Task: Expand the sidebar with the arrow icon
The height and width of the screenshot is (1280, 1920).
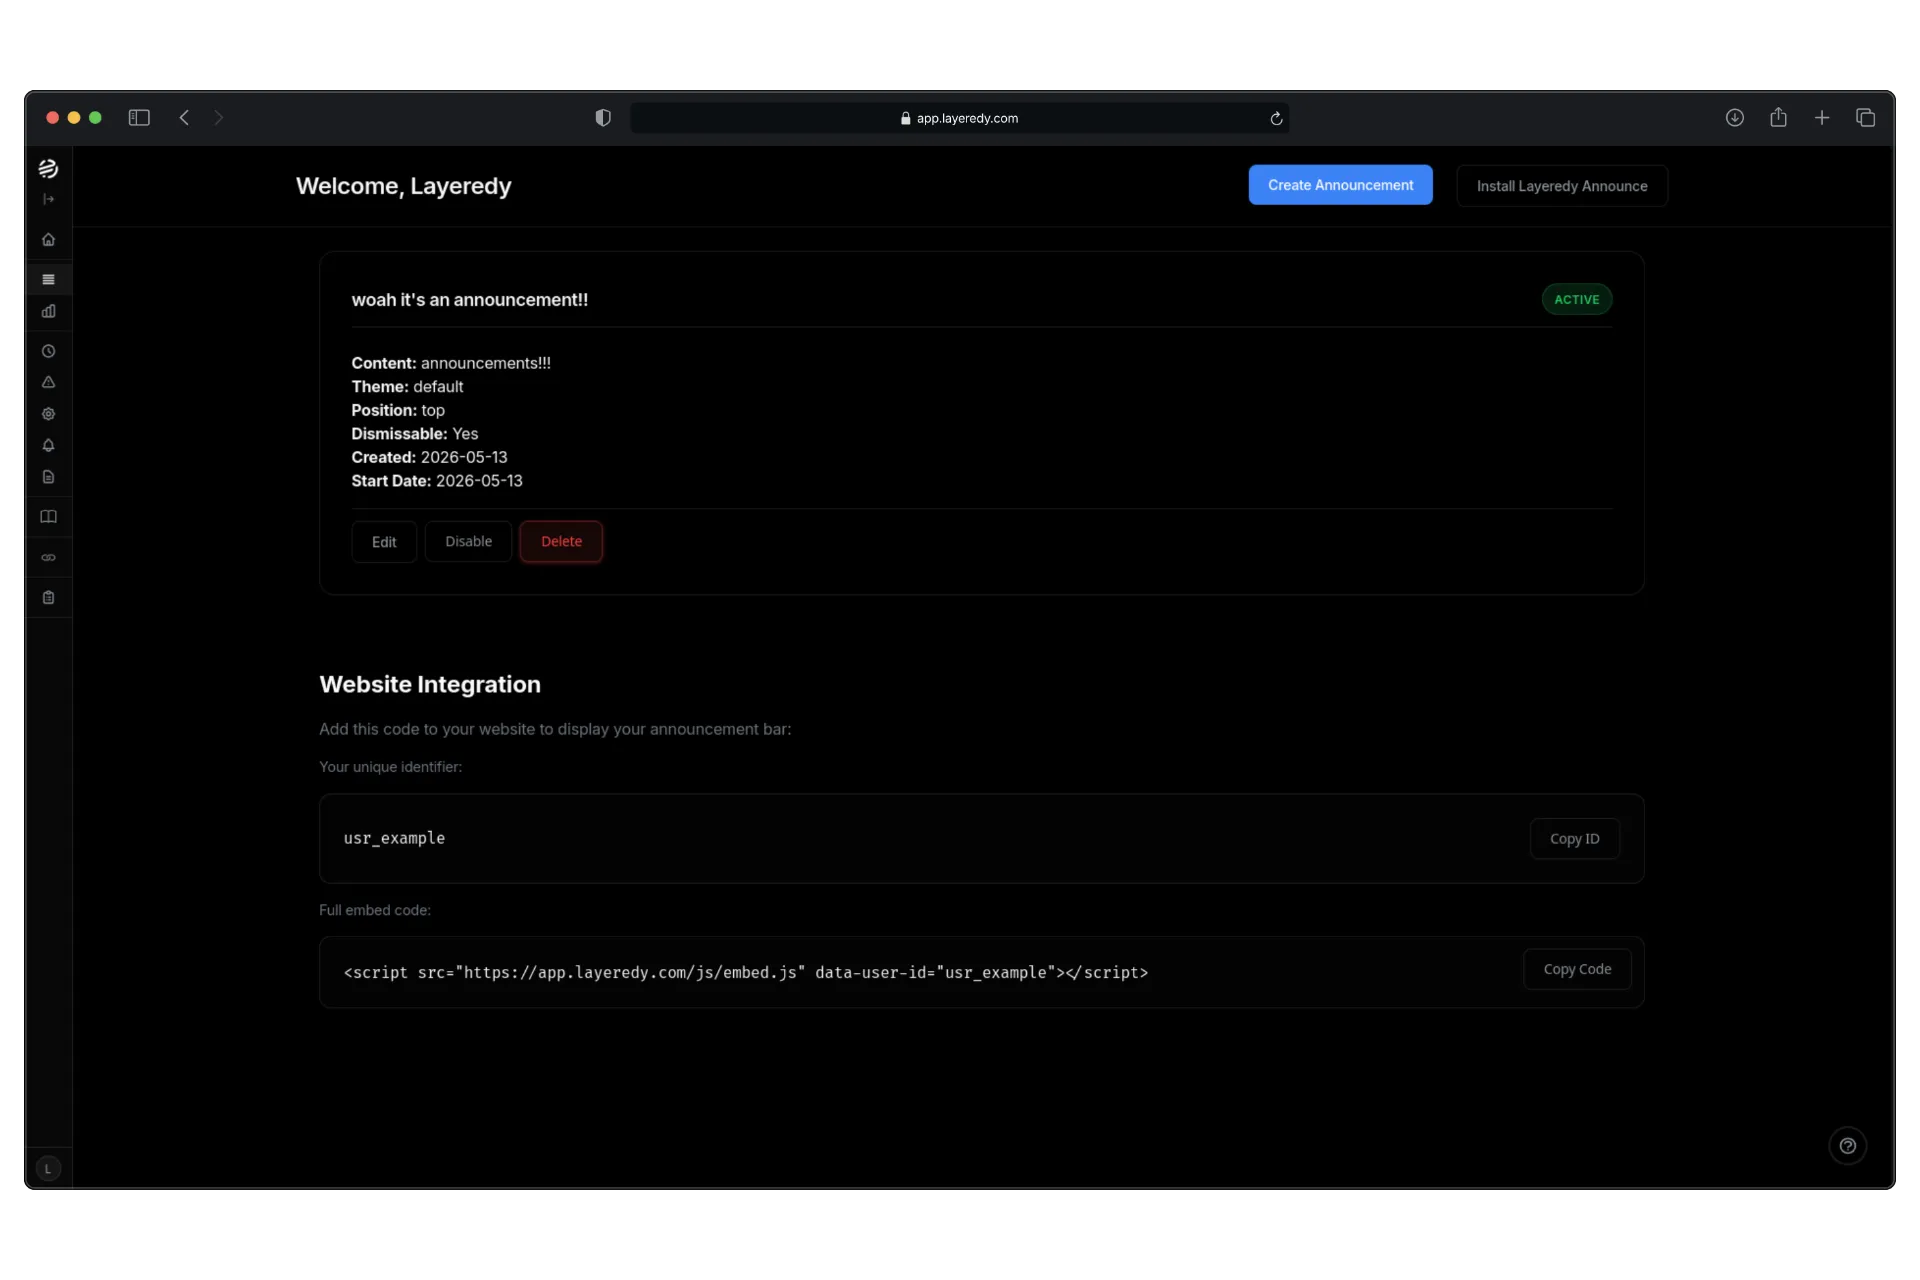Action: [48, 199]
